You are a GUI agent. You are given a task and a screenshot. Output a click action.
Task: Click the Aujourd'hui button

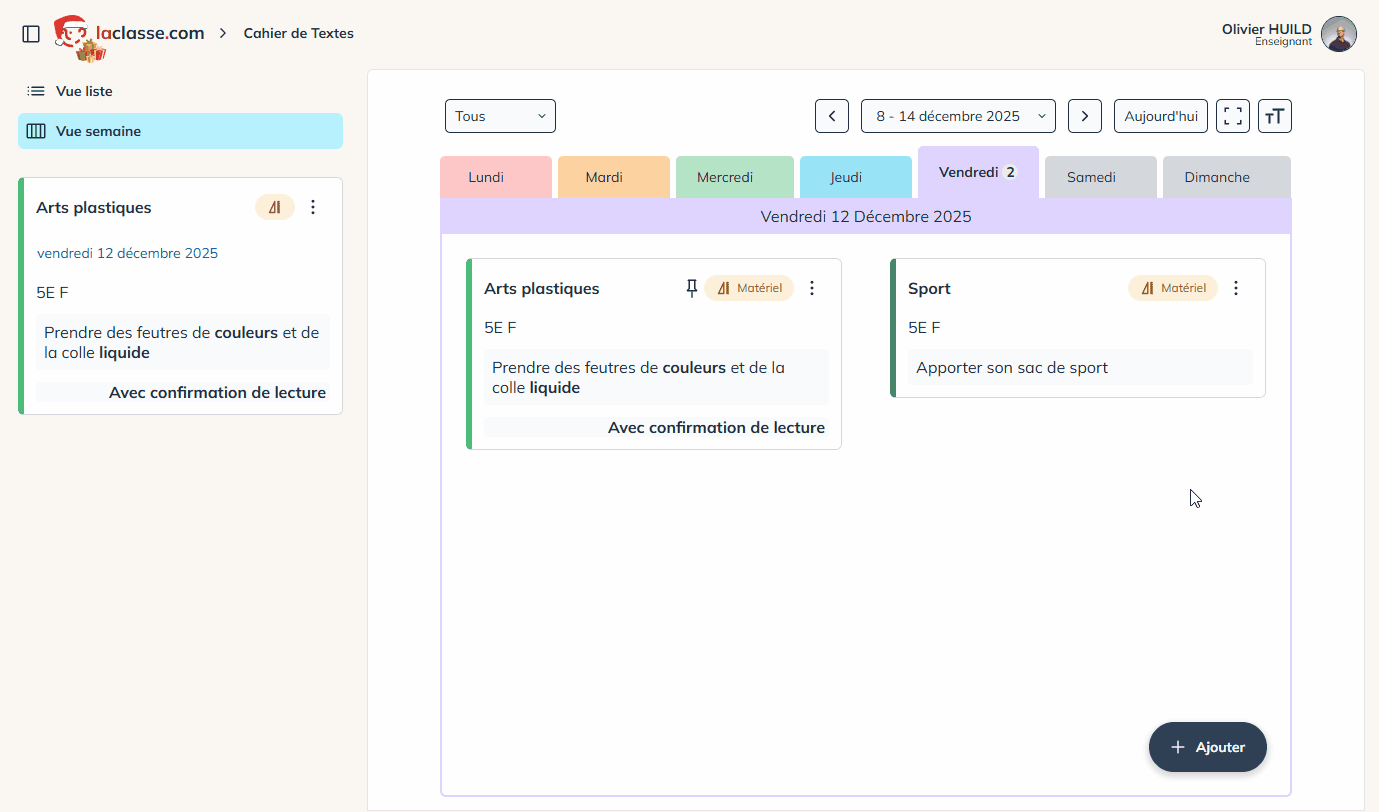tap(1160, 116)
